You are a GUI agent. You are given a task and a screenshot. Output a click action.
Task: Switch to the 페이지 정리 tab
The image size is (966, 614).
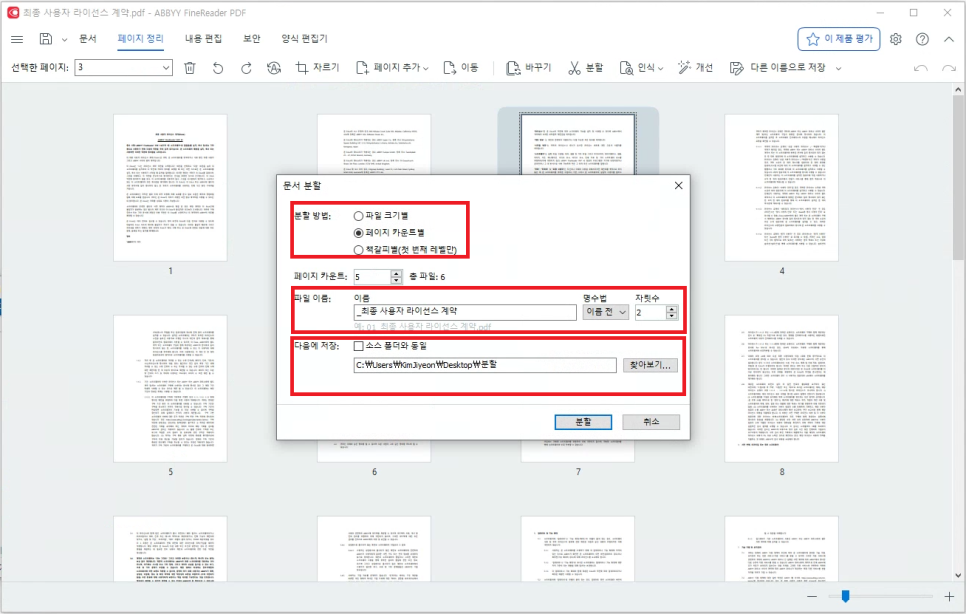click(x=140, y=39)
